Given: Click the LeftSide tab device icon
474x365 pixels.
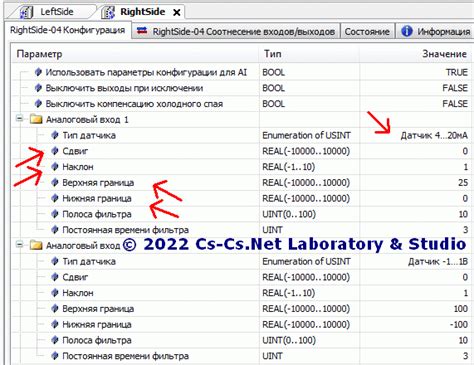Looking at the screenshot, I should click(x=26, y=12).
